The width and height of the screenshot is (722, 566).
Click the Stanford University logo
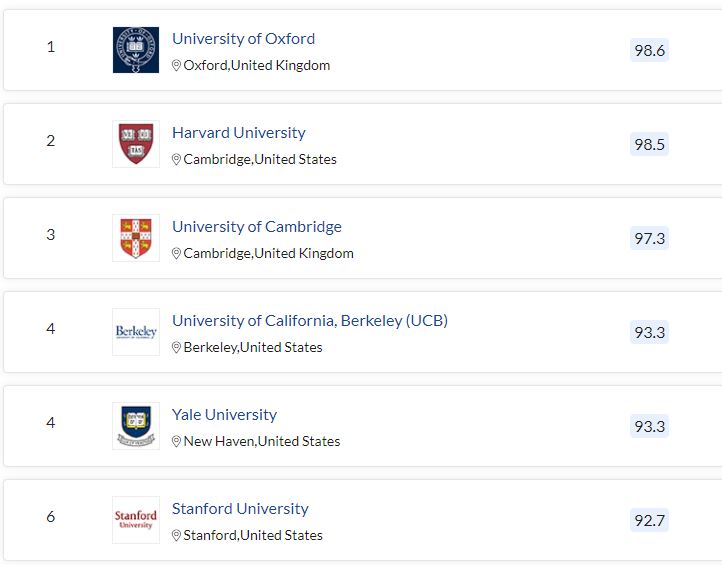[136, 520]
